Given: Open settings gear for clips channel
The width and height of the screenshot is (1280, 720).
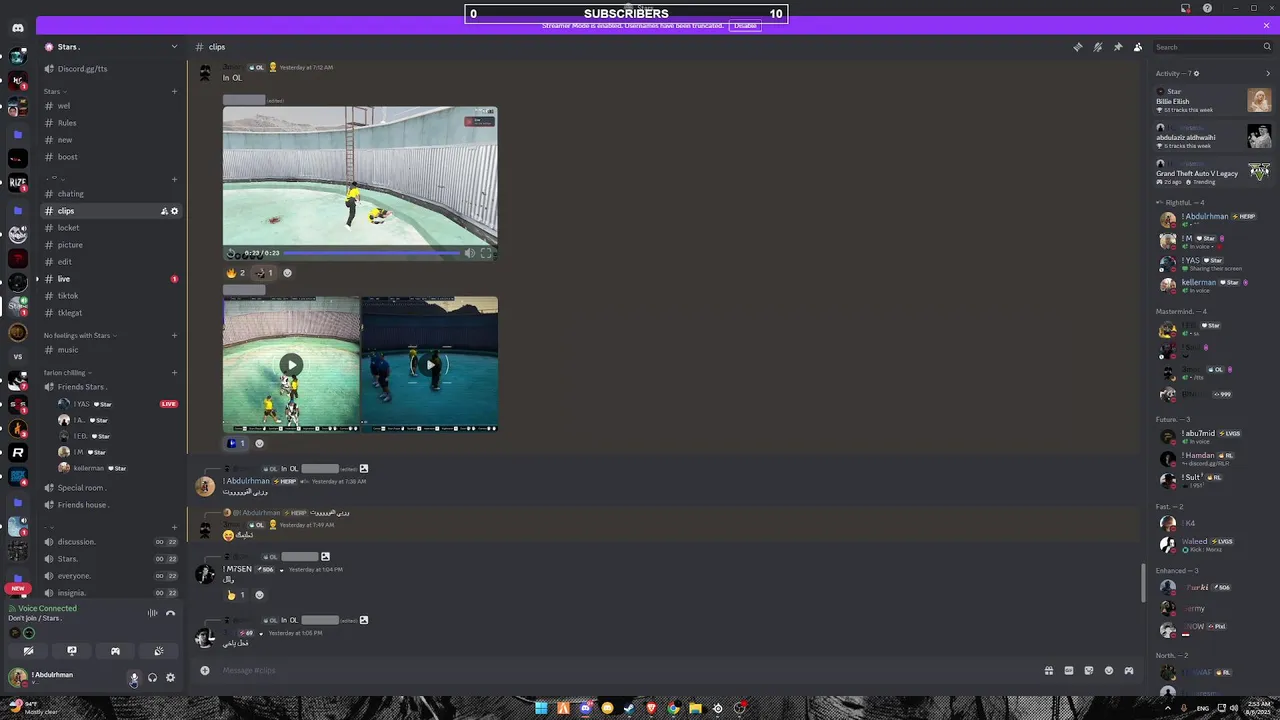Looking at the screenshot, I should point(174,211).
